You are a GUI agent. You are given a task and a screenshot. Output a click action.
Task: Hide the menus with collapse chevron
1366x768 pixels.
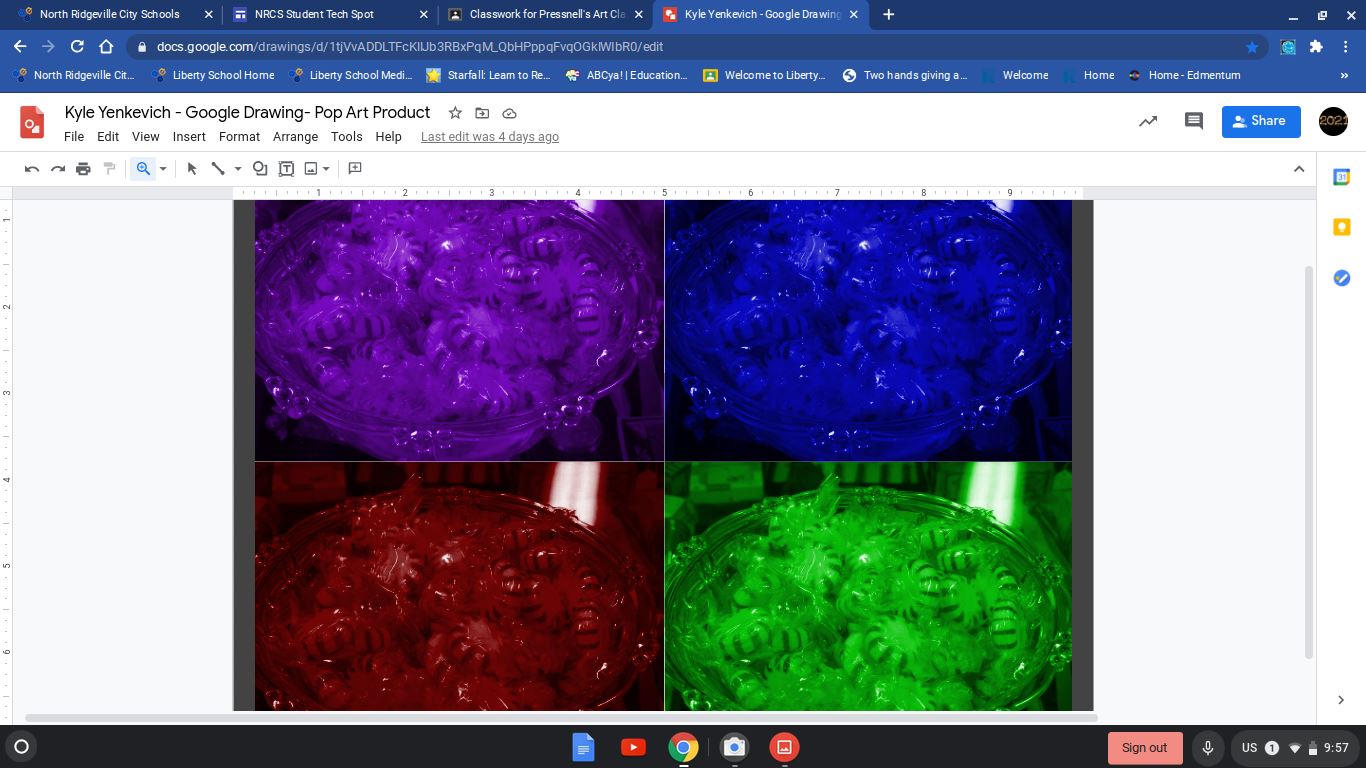(x=1299, y=169)
